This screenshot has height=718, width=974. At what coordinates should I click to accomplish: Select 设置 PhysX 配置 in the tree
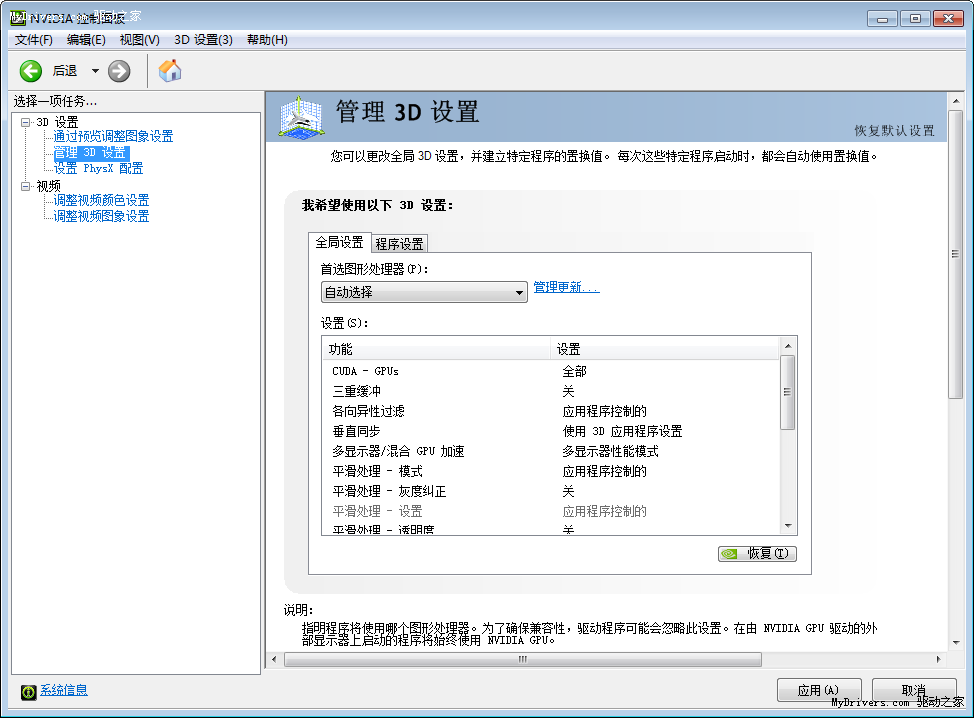click(98, 168)
